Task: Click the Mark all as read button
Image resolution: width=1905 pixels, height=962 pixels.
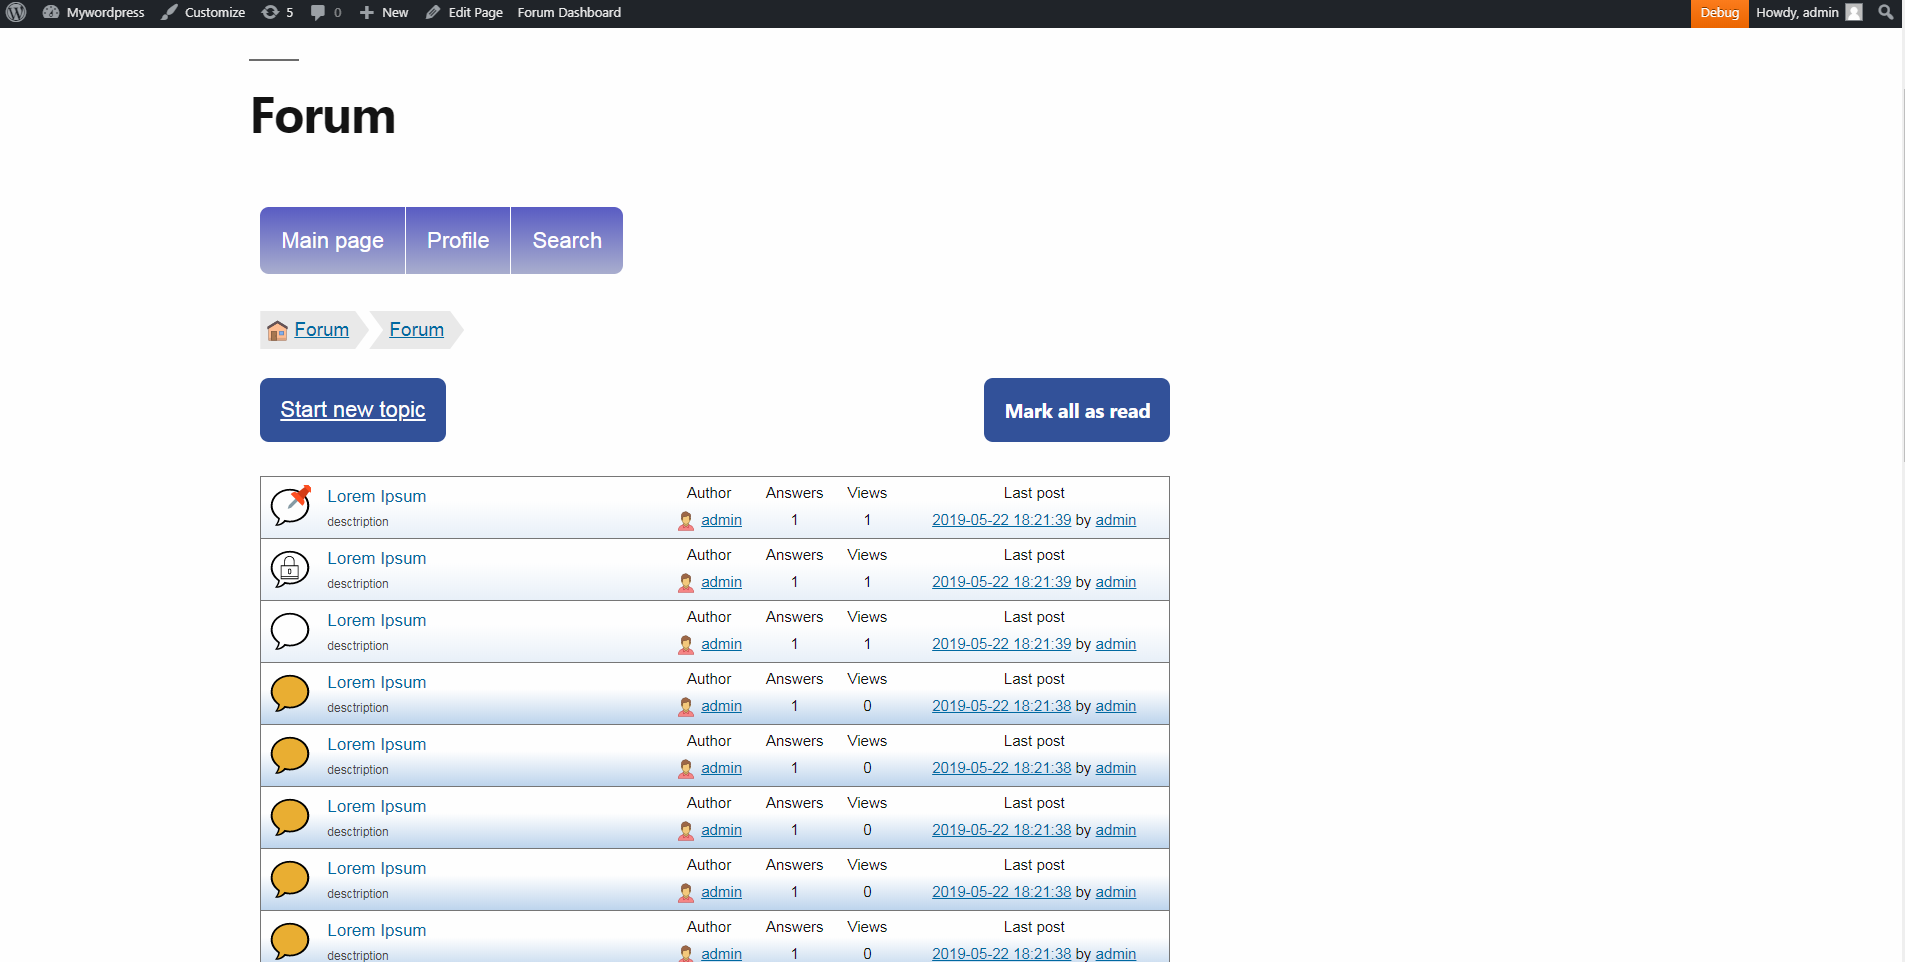Action: (1077, 410)
